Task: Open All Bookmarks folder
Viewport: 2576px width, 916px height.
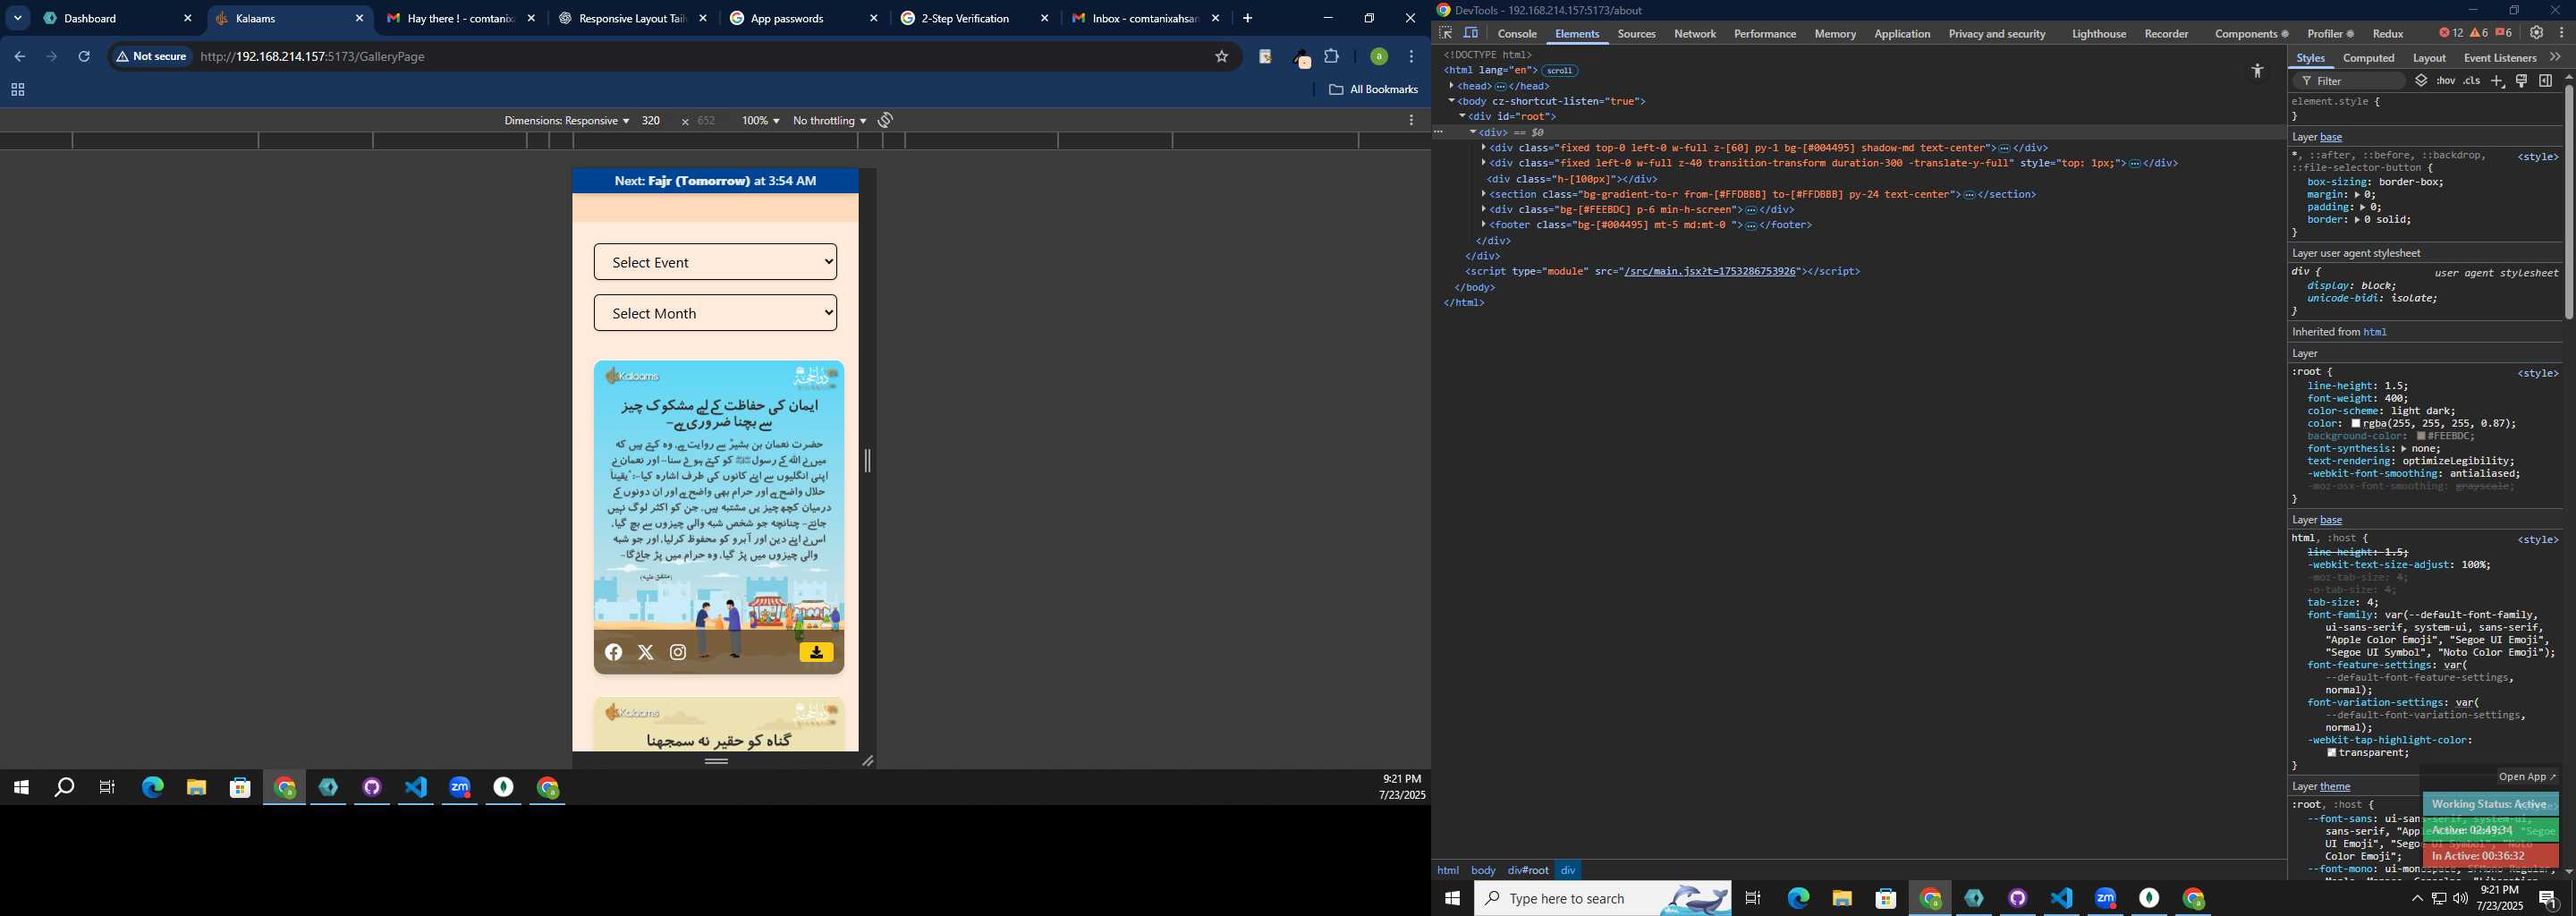Action: (1374, 90)
